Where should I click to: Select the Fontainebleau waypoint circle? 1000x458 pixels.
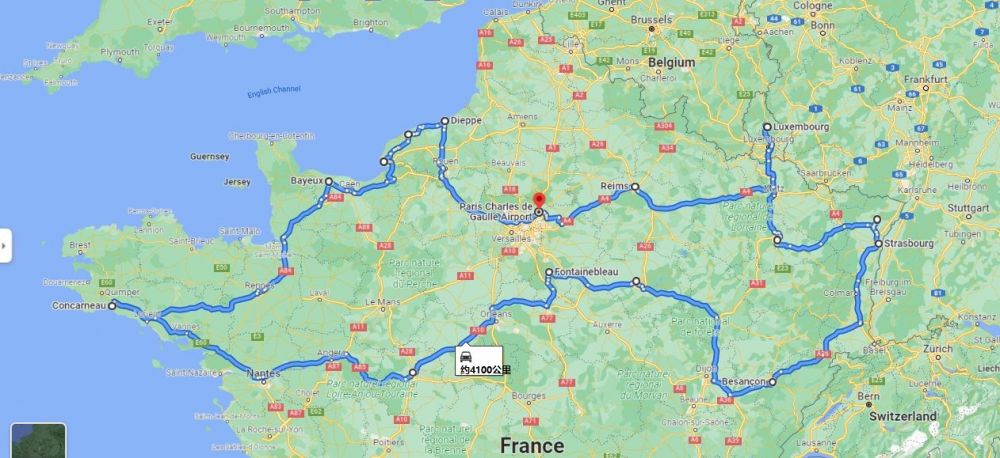pyautogui.click(x=548, y=272)
